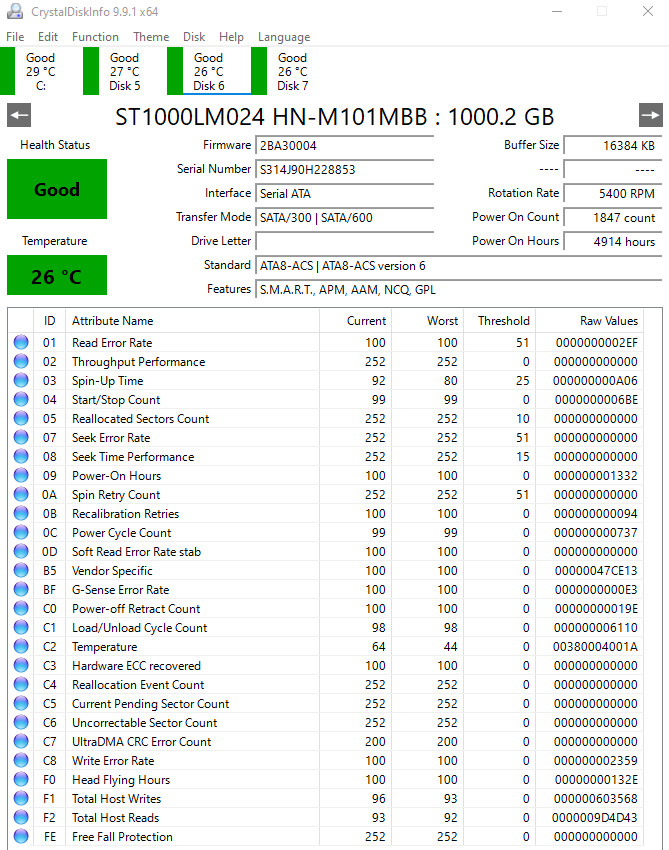
Task: Click the status orb for Hardware ECC recovered
Action: [x=21, y=665]
